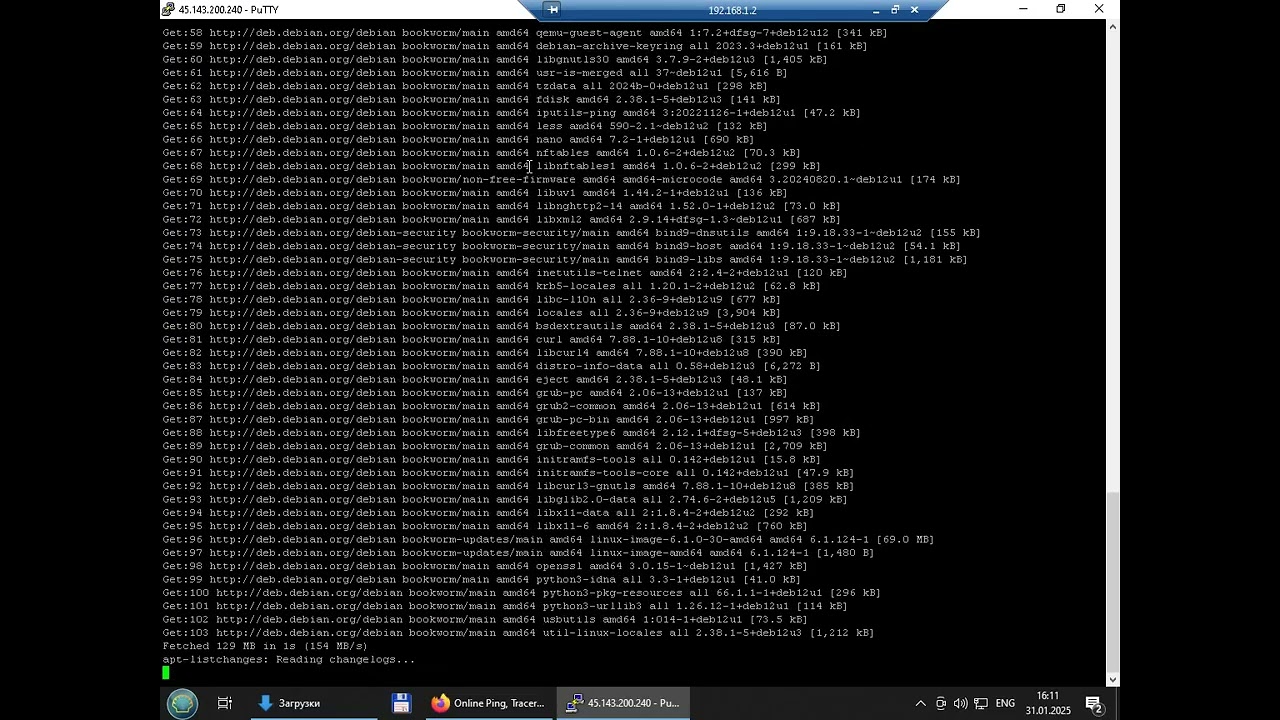Open the volume control in tray
Screen dimensions: 1280x720
(x=960, y=704)
